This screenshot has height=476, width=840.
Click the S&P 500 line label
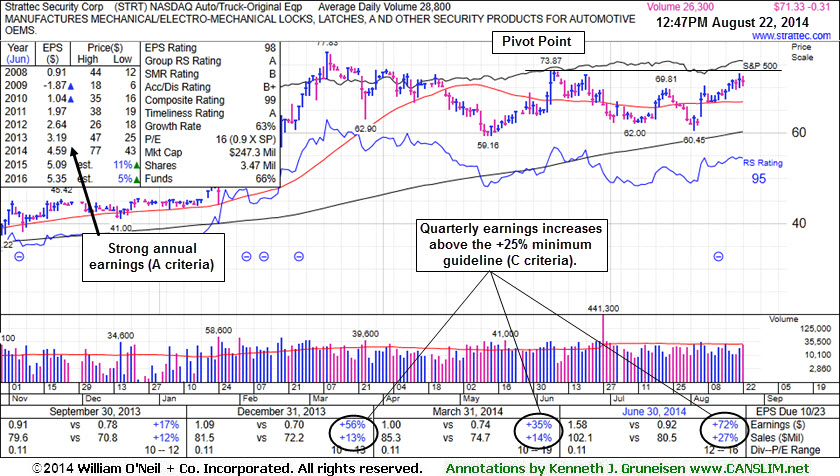[760, 66]
